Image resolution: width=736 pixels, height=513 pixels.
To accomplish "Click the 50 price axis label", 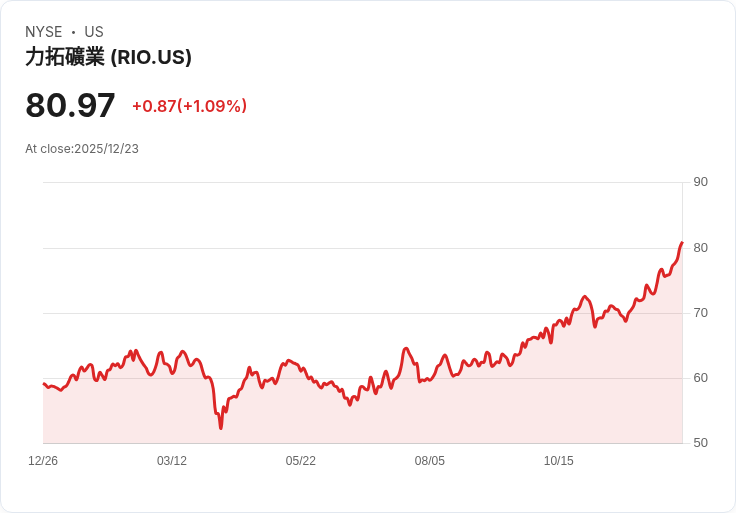I will (700, 443).
